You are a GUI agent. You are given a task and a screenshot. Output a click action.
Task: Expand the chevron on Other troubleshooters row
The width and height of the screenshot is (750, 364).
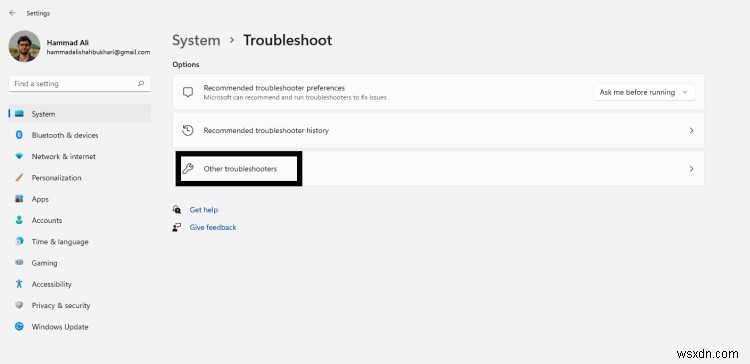click(x=691, y=168)
